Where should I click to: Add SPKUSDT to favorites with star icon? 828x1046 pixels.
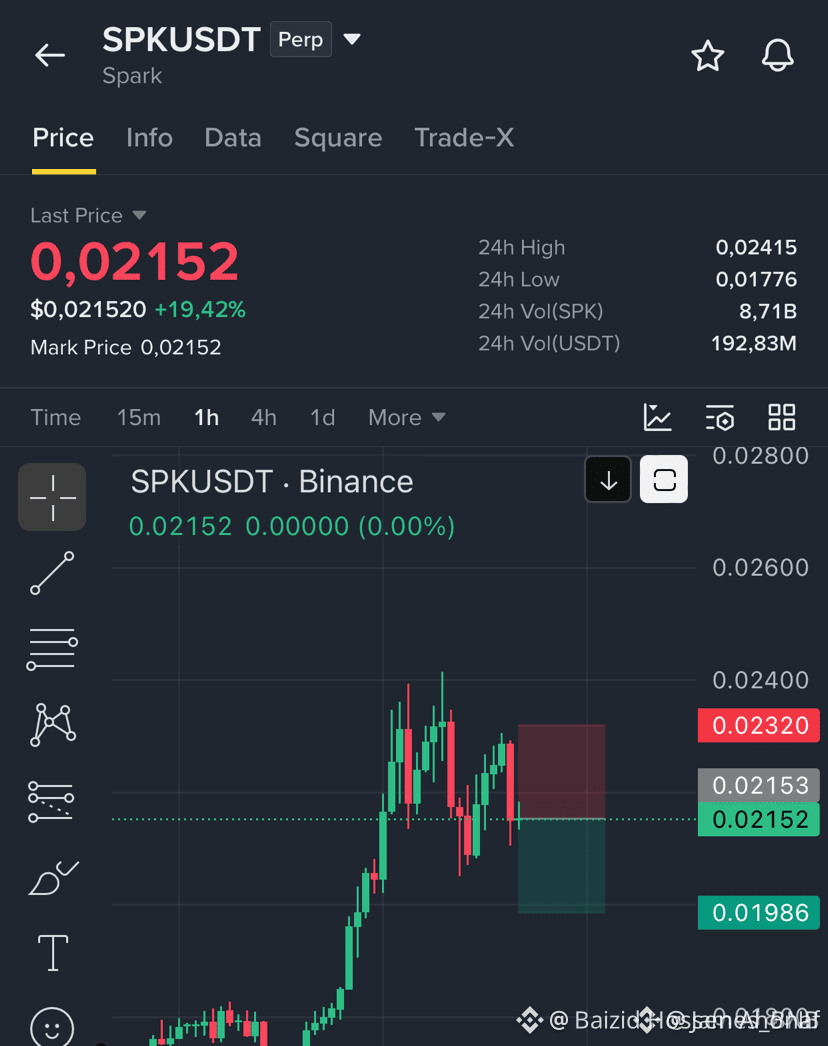tap(707, 55)
